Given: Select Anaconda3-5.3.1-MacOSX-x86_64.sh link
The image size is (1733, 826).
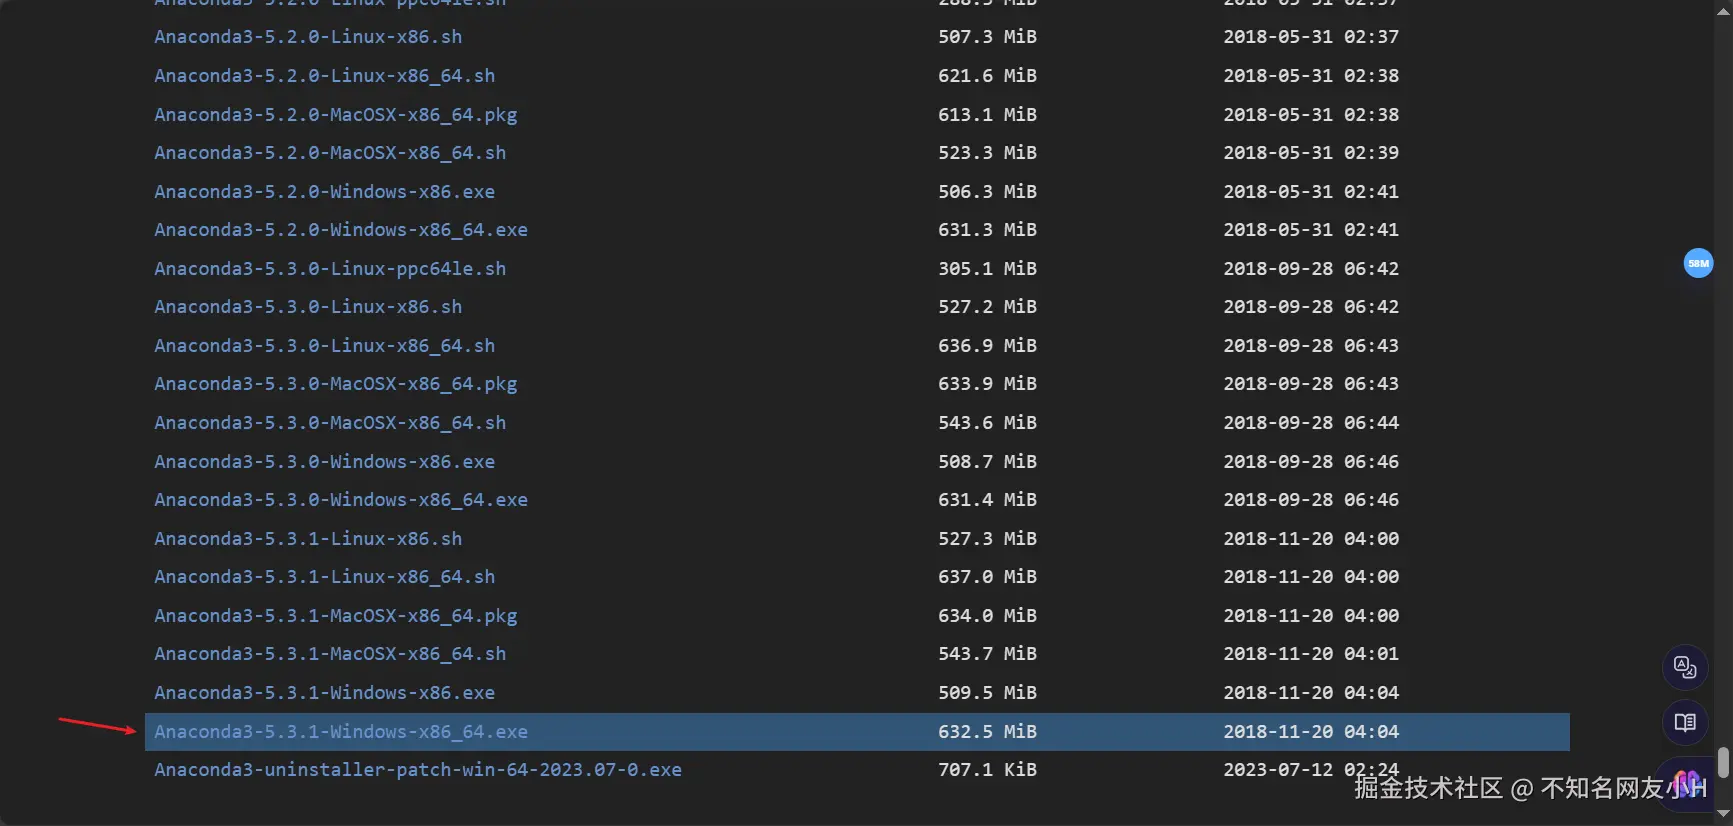Looking at the screenshot, I should (x=330, y=654).
